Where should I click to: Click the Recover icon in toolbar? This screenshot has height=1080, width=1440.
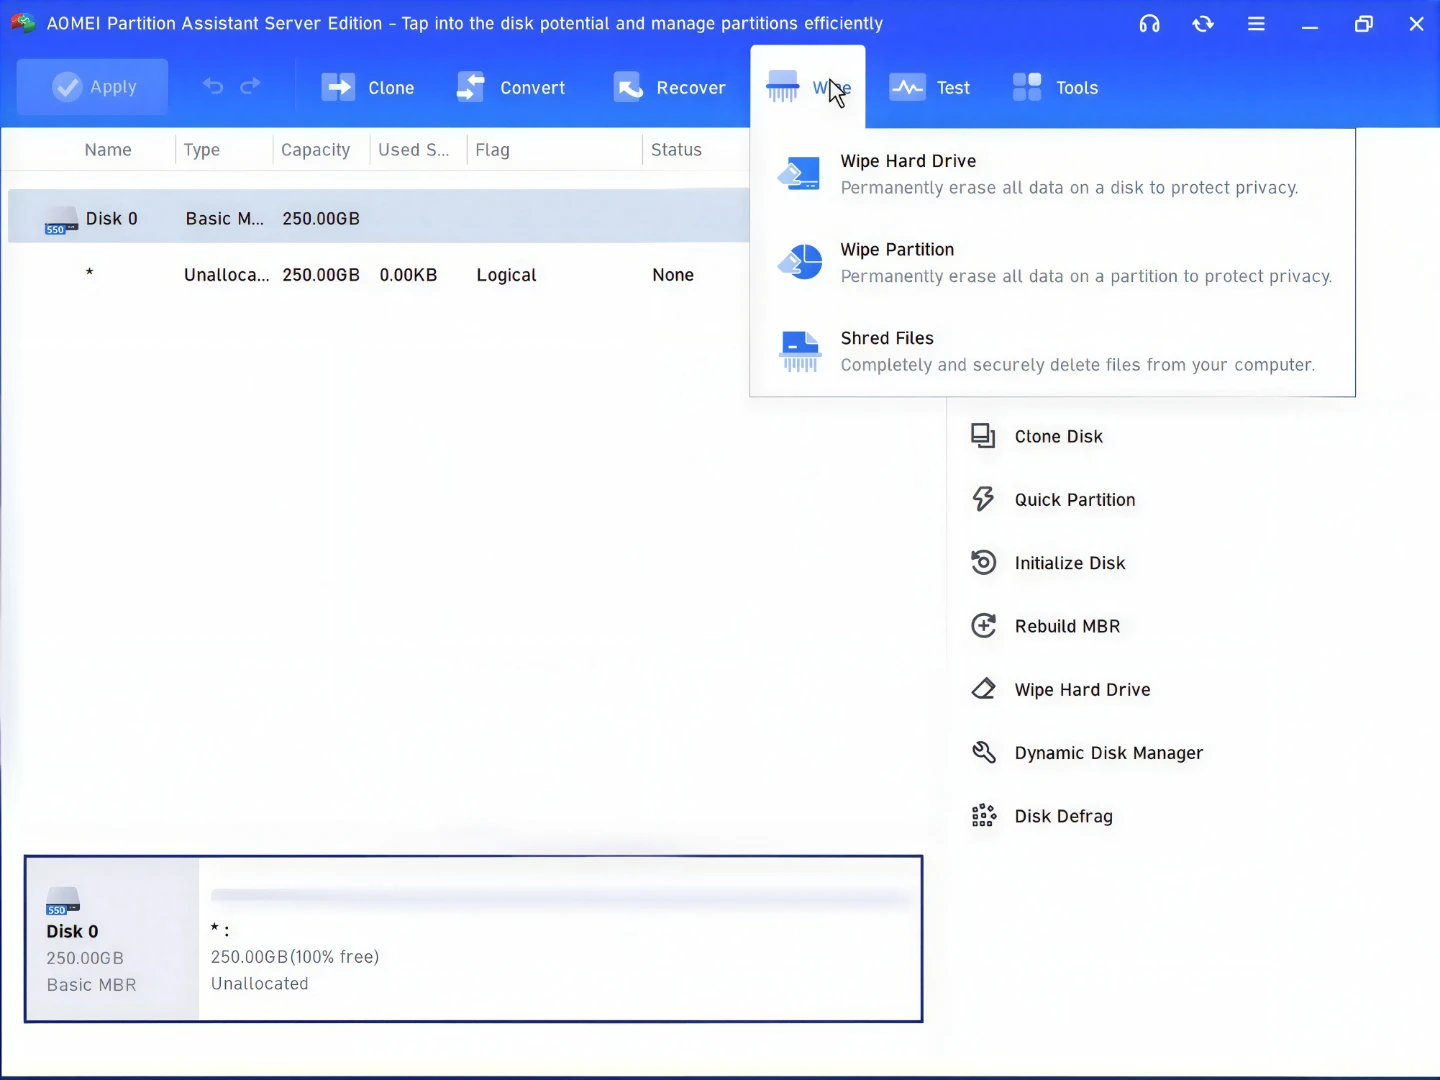pos(628,88)
